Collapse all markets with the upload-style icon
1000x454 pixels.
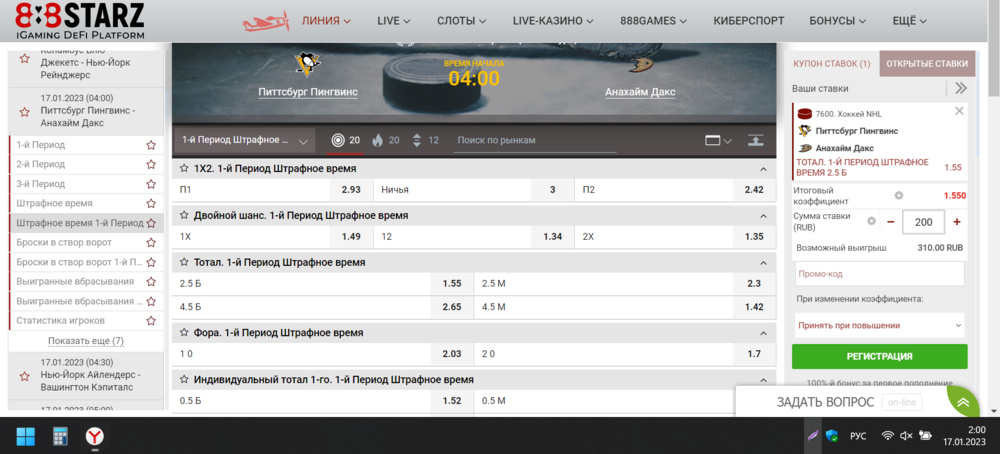point(756,140)
